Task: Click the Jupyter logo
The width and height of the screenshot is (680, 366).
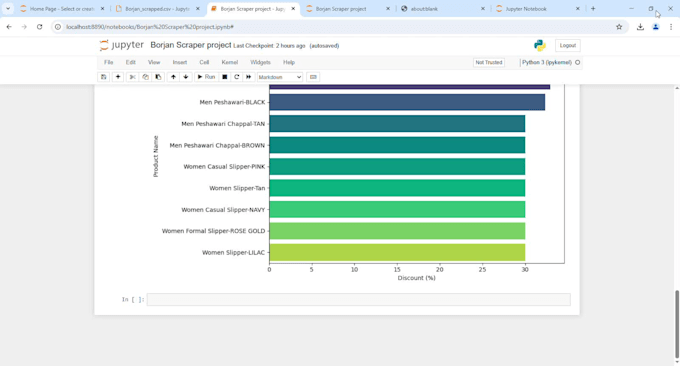Action: (x=121, y=45)
